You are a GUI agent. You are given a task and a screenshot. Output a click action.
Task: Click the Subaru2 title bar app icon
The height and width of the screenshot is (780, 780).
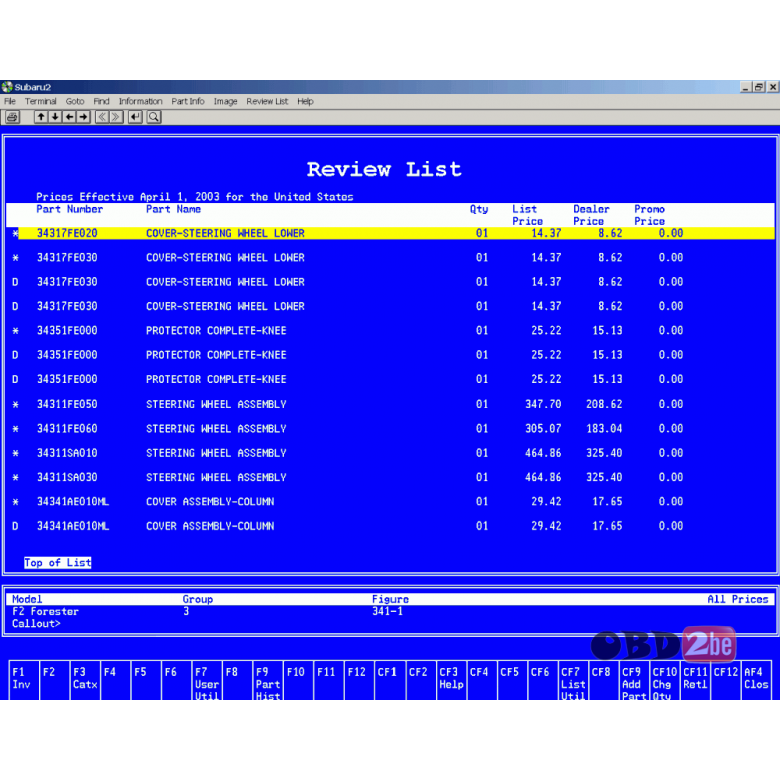pos(7,87)
